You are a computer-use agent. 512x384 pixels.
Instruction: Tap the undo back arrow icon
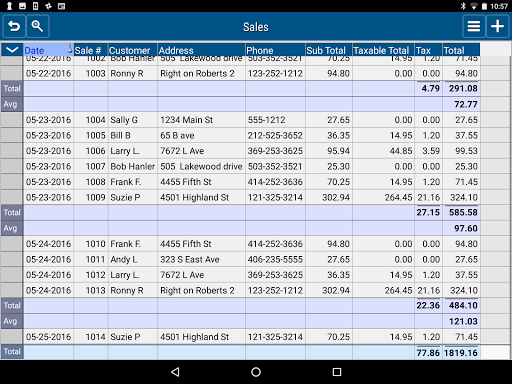pyautogui.click(x=14, y=26)
